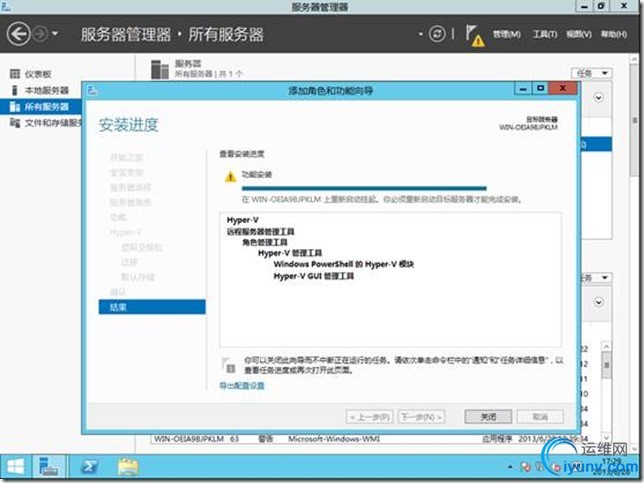The width and height of the screenshot is (644, 483).
Task: Click the 本地服务器 server icon
Action: [x=15, y=90]
